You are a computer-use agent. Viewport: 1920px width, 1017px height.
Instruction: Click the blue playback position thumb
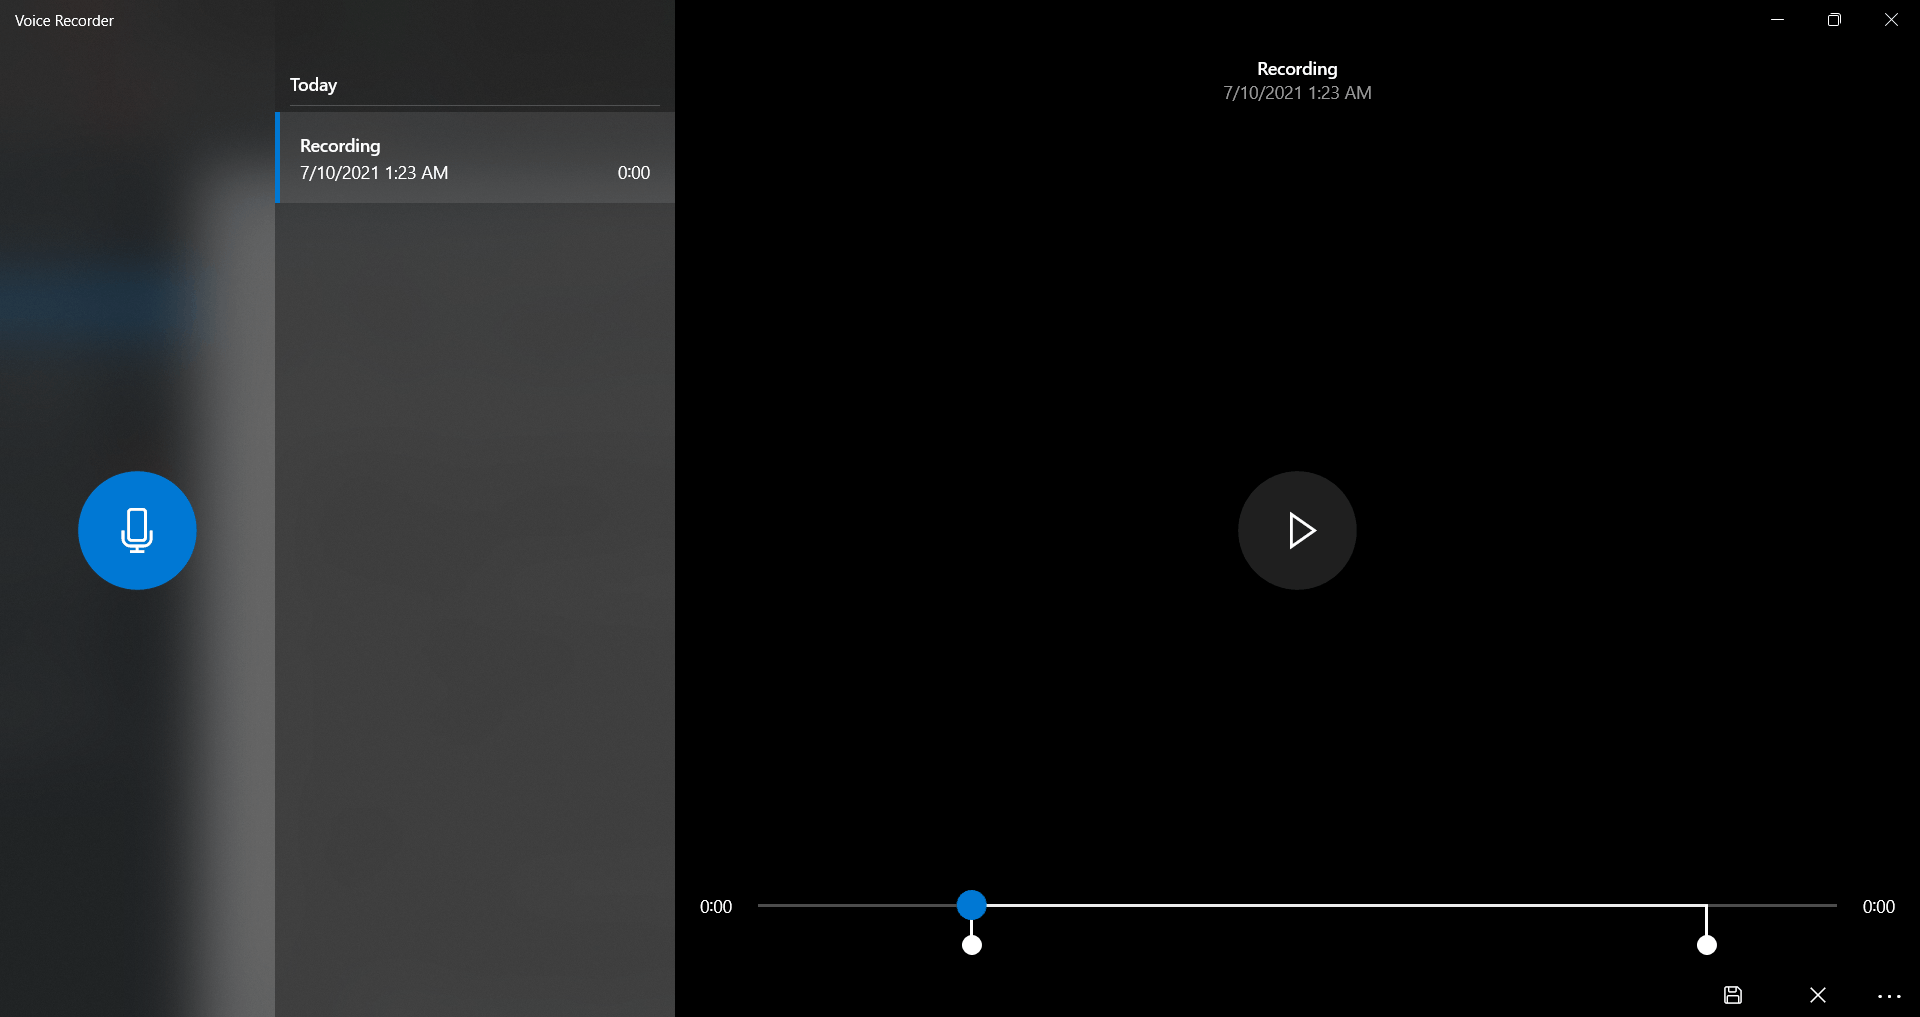pyautogui.click(x=971, y=905)
